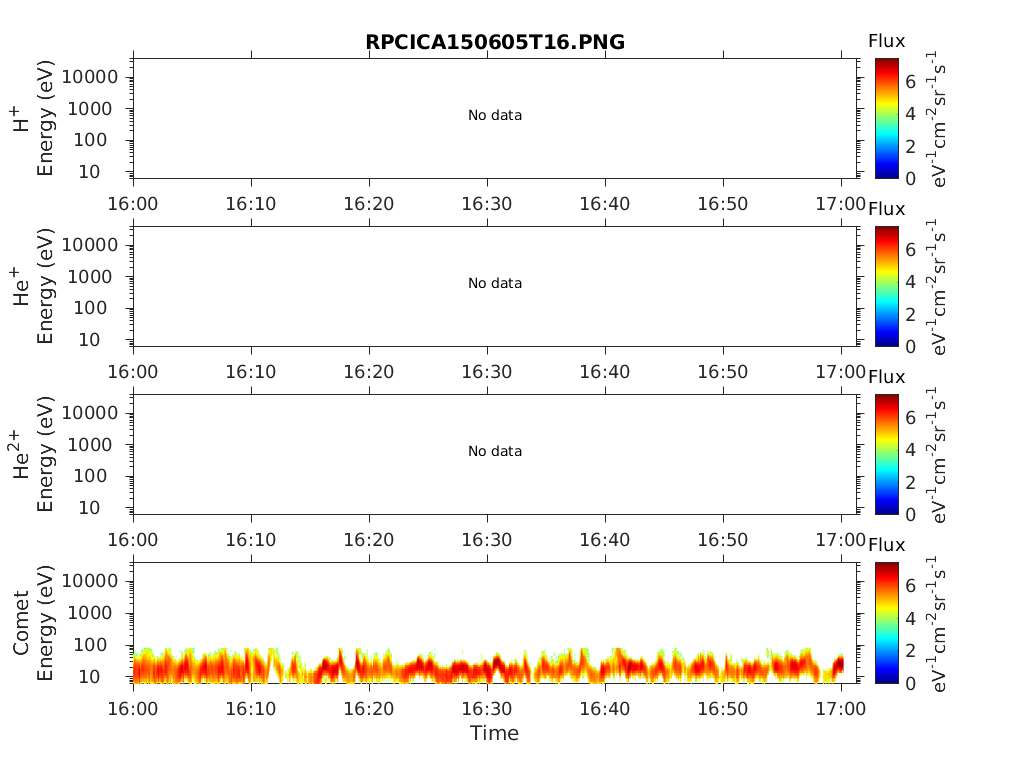Click the H+ panel flux colorbar

(x=887, y=118)
